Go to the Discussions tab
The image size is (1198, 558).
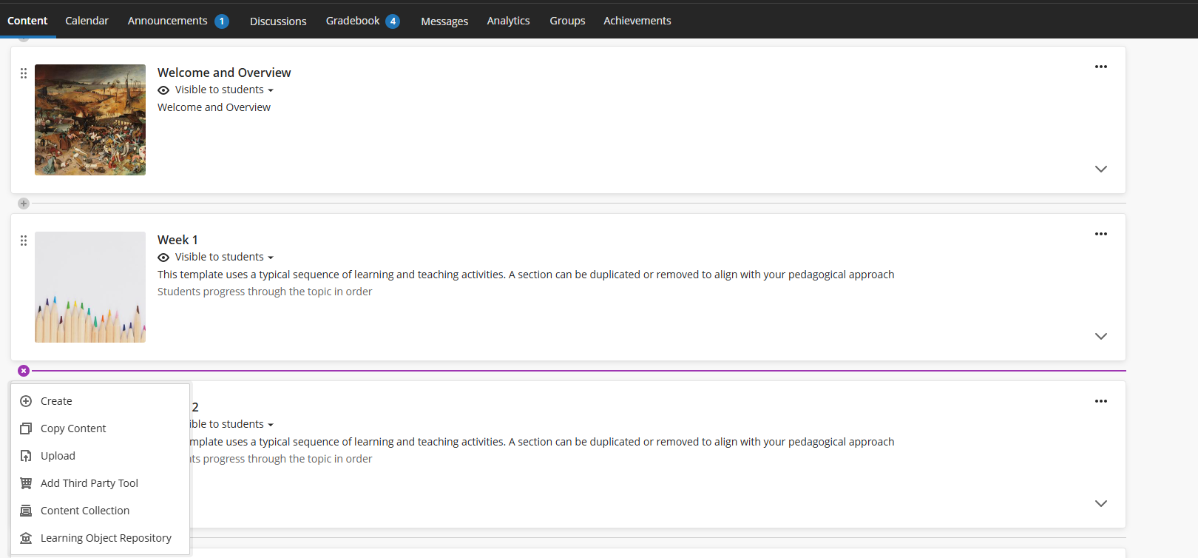[x=278, y=21]
